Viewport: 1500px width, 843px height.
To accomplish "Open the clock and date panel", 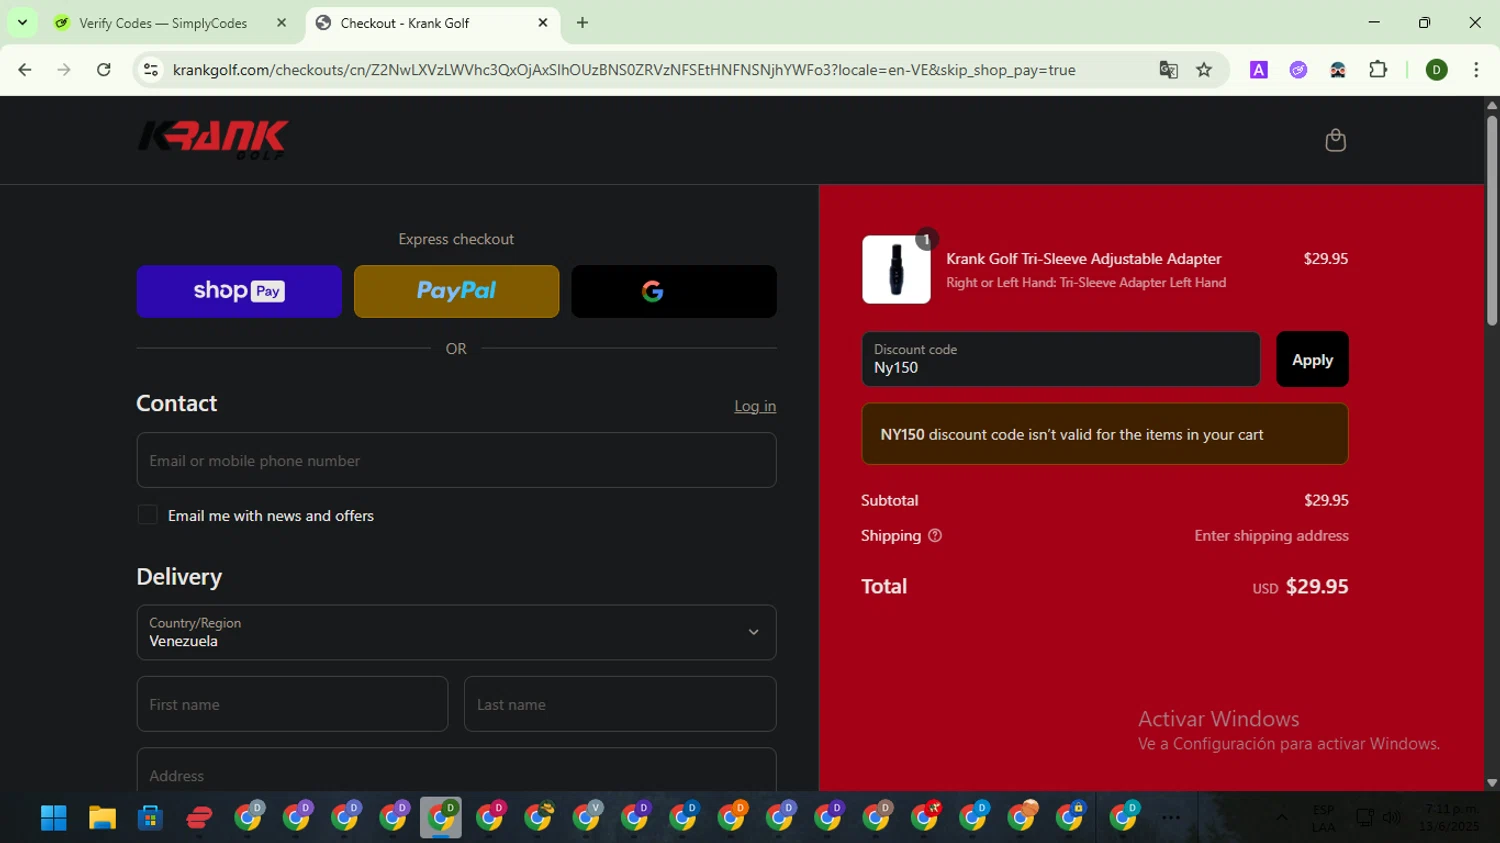I will point(1451,818).
